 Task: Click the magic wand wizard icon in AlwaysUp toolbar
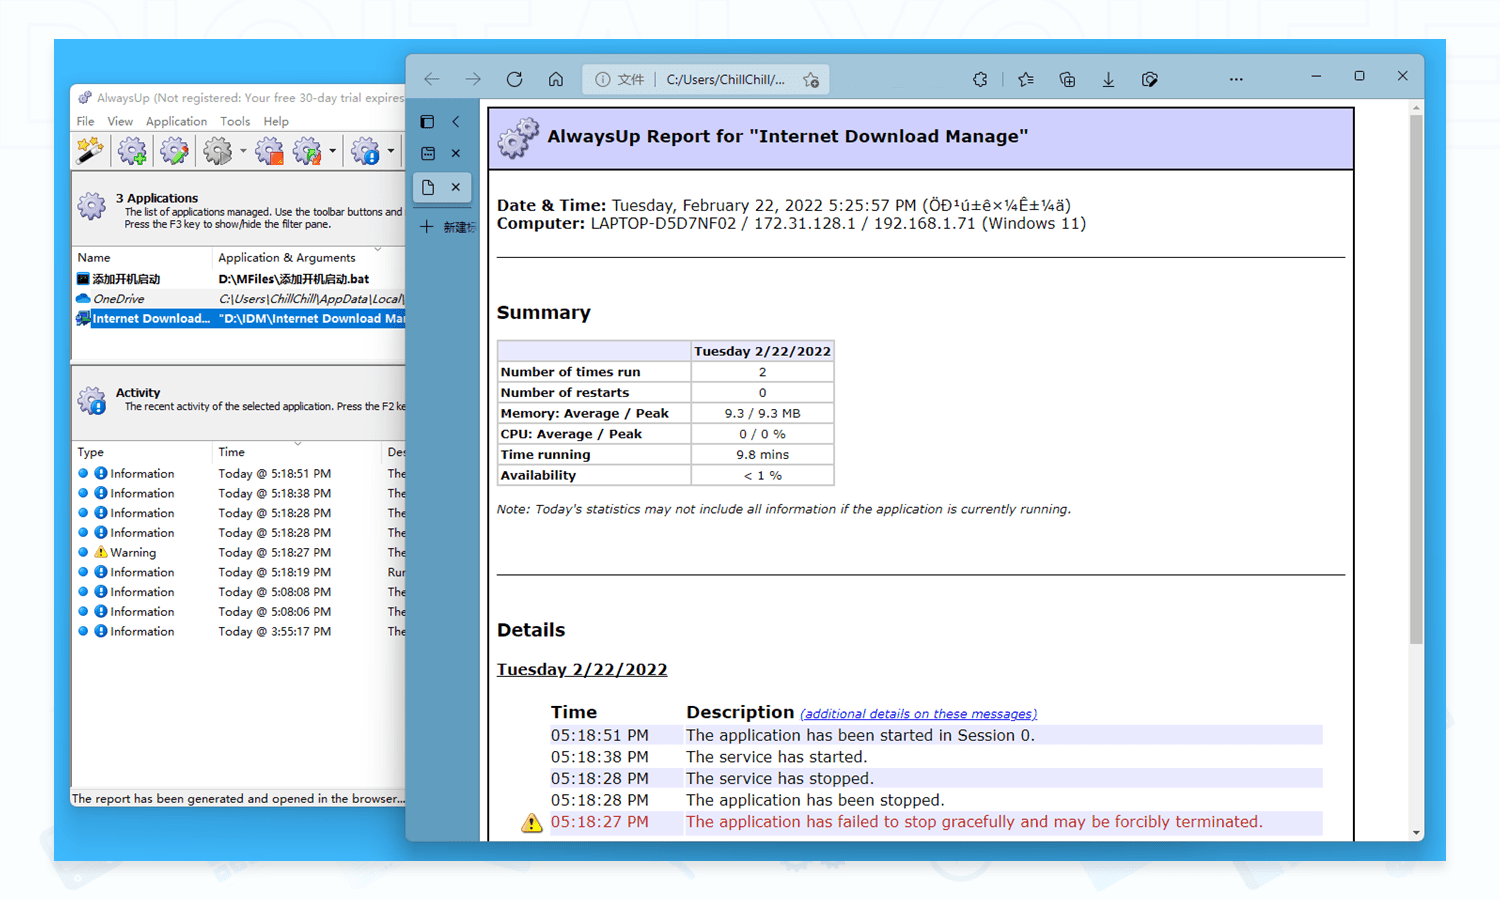pyautogui.click(x=90, y=151)
